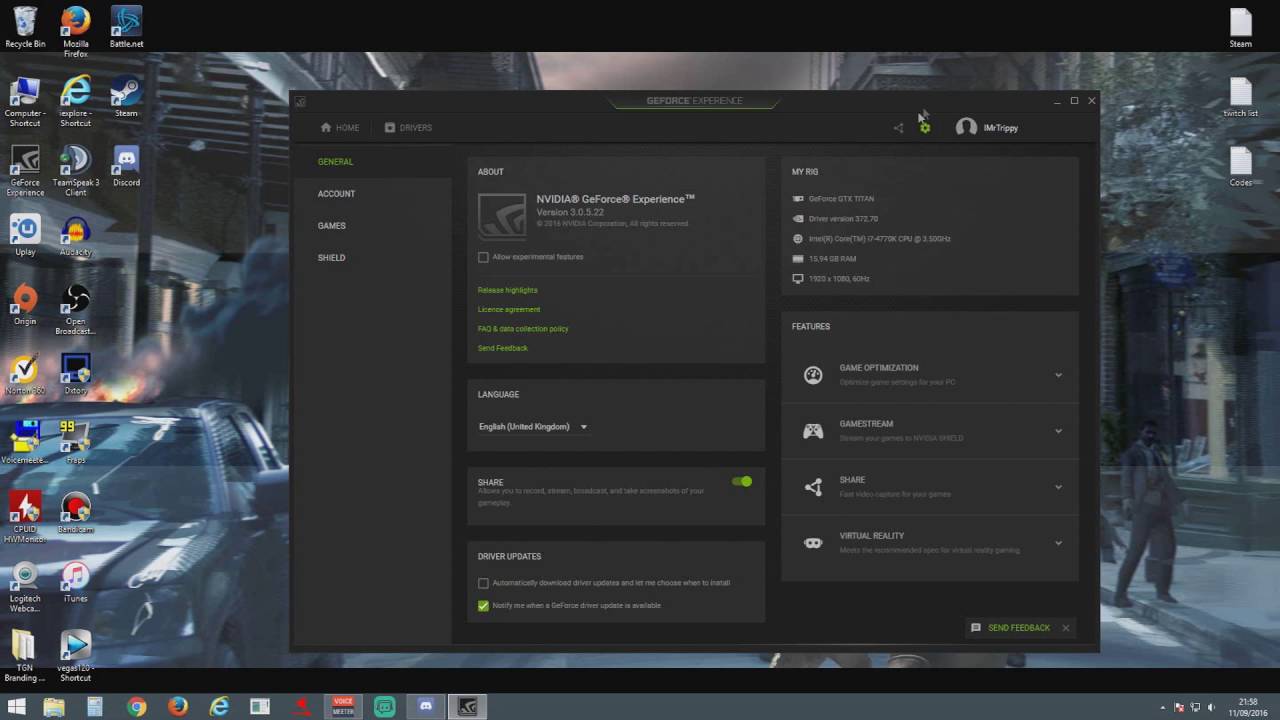
Task: Select the Audacity desktop icon
Action: click(x=75, y=235)
